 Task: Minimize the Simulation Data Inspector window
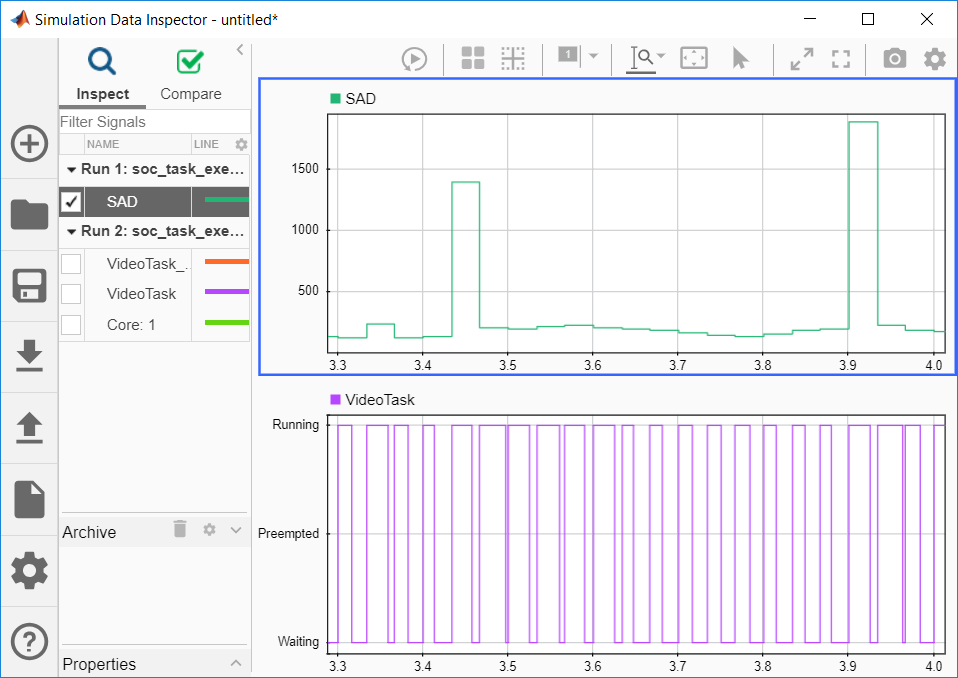810,19
